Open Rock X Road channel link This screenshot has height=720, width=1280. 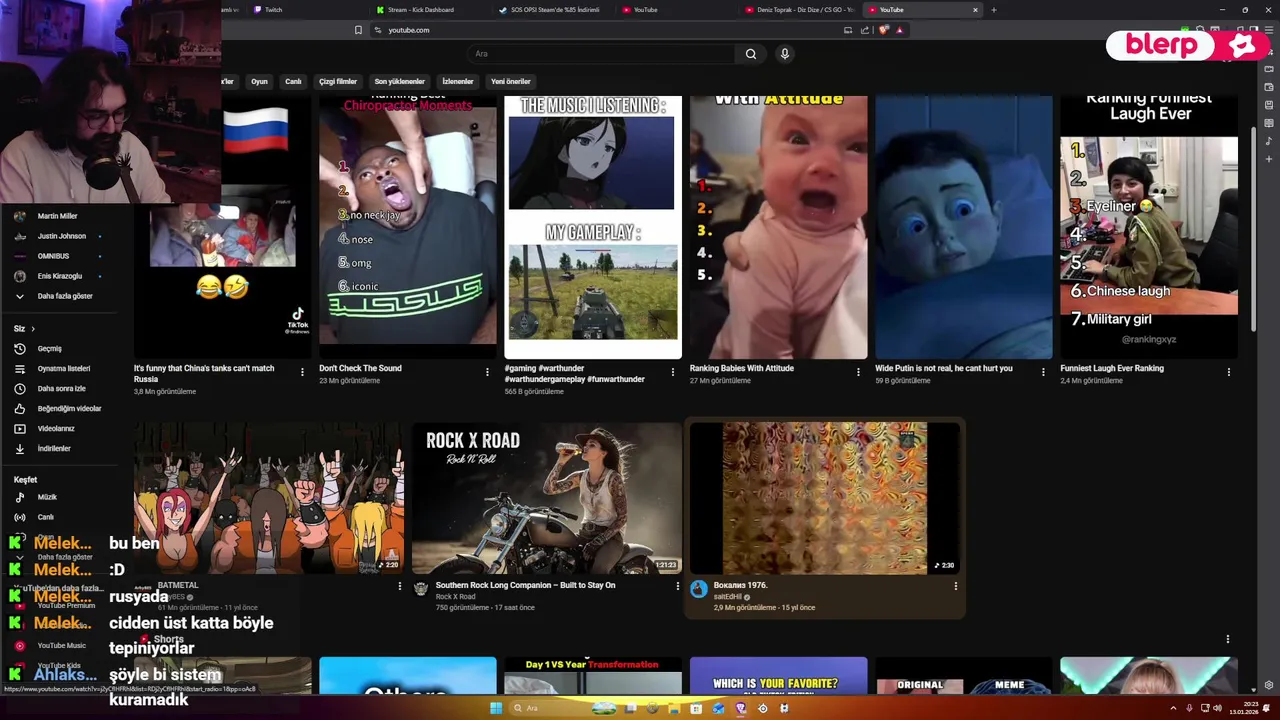[x=455, y=597]
